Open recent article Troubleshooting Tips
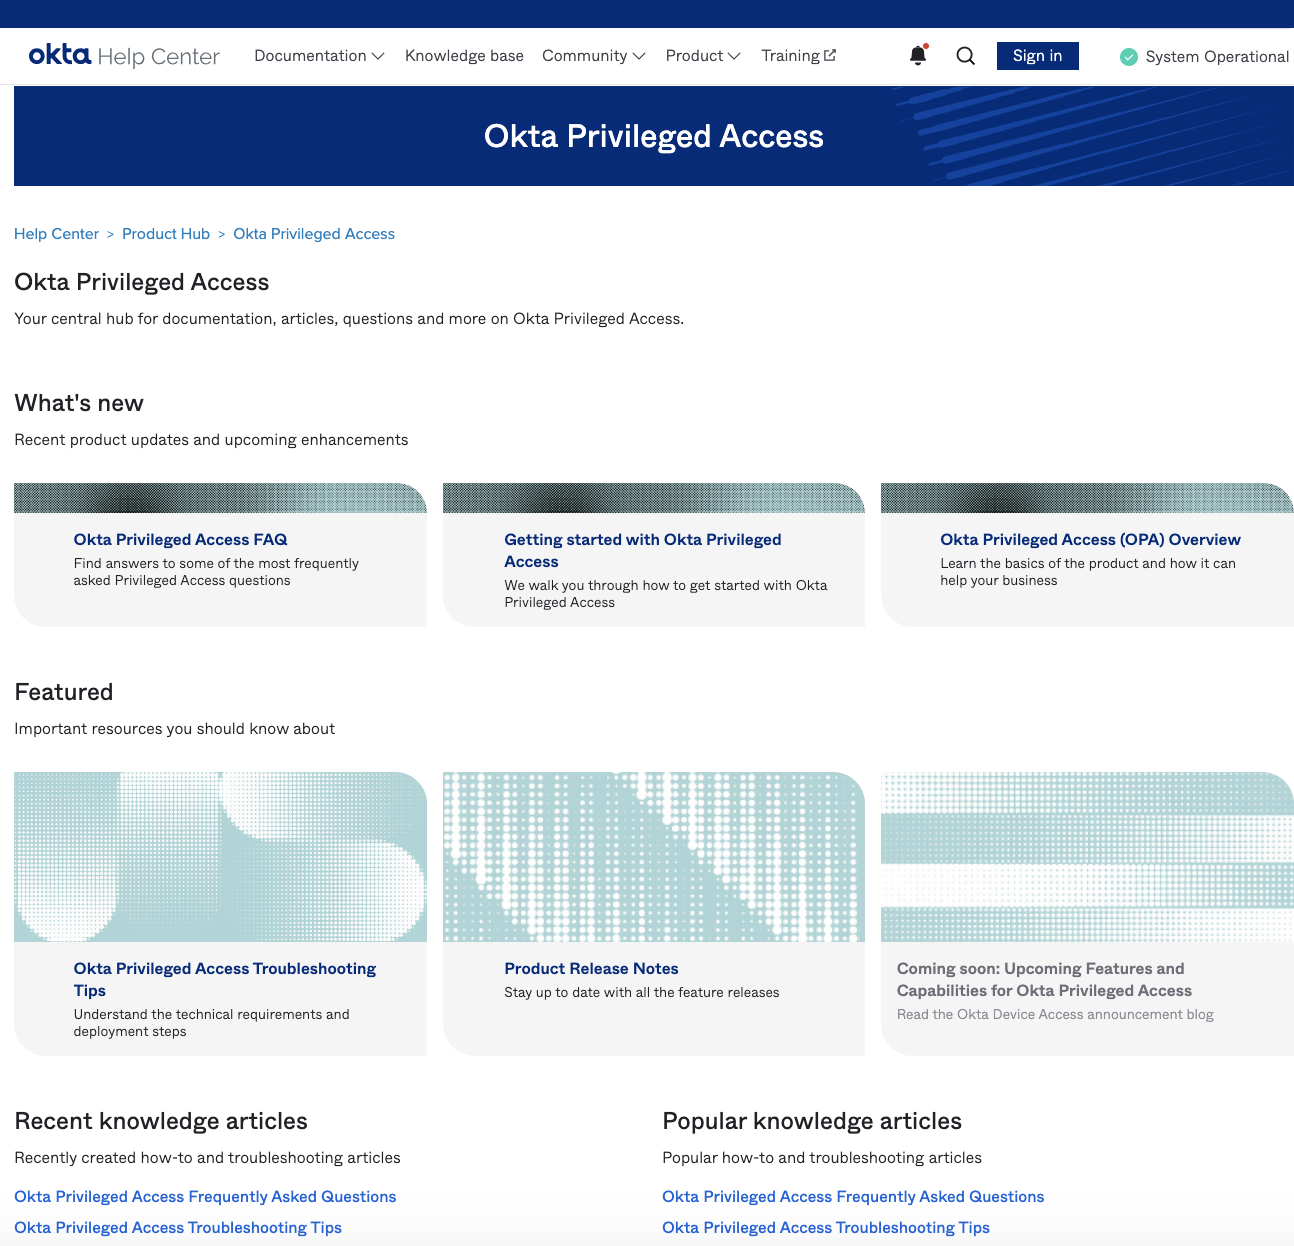Image resolution: width=1294 pixels, height=1246 pixels. (178, 1228)
